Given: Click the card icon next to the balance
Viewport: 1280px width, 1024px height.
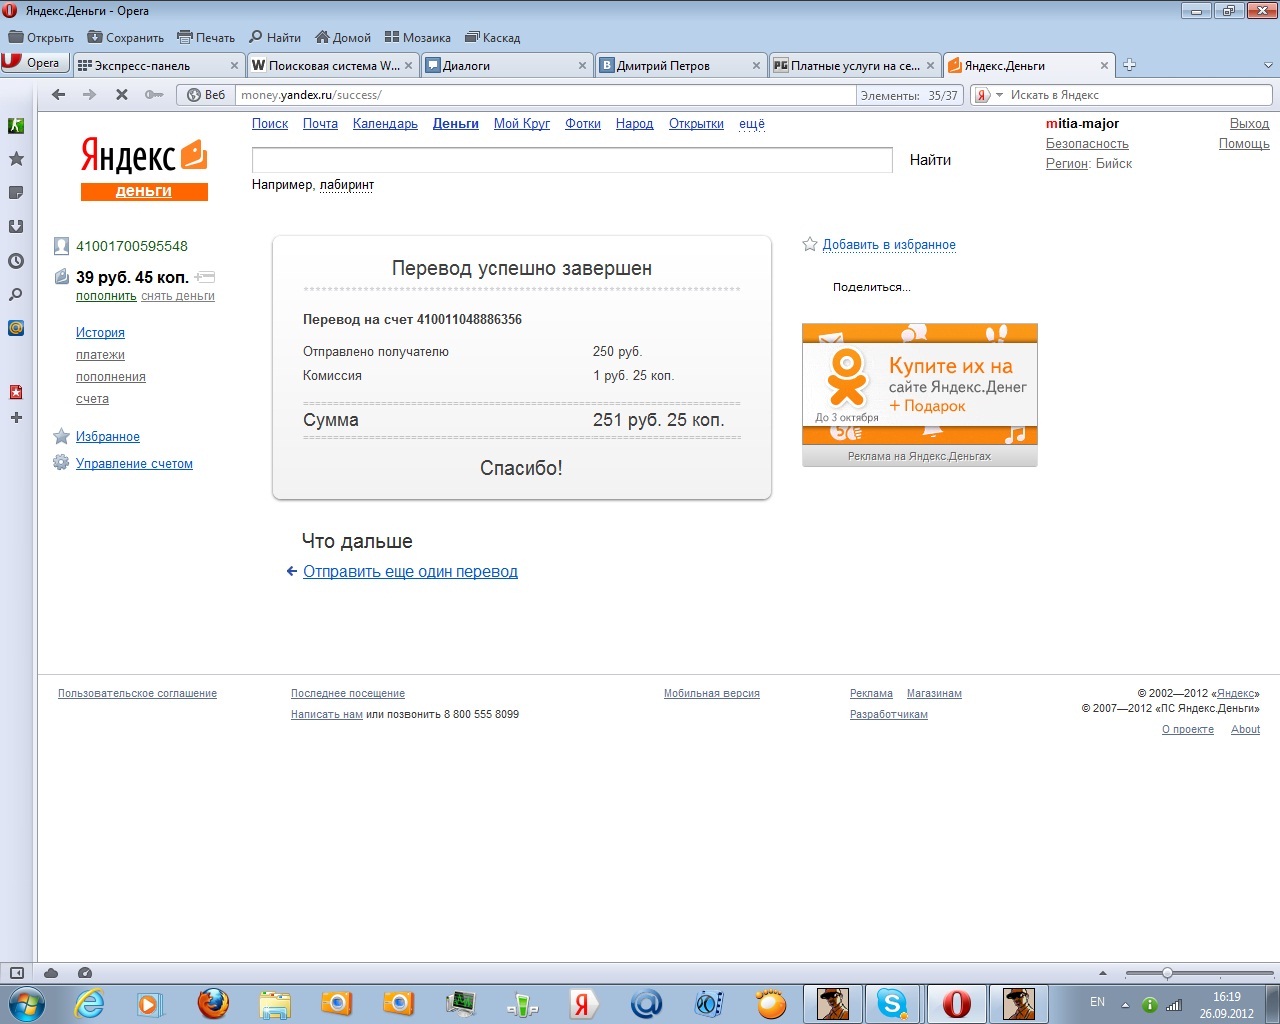Looking at the screenshot, I should (205, 277).
